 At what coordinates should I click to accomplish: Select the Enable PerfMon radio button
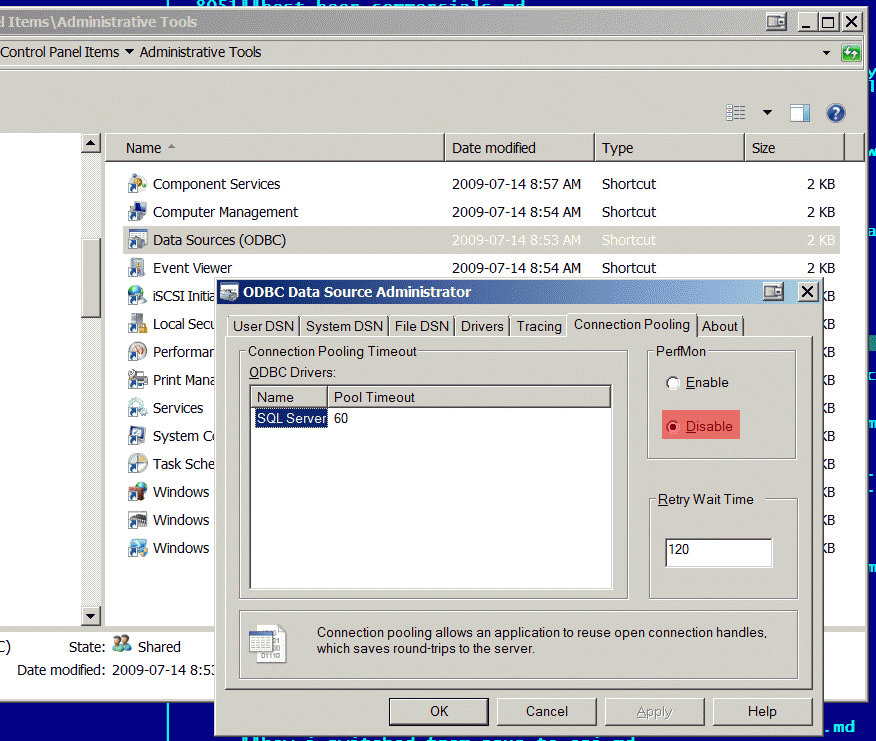[673, 383]
